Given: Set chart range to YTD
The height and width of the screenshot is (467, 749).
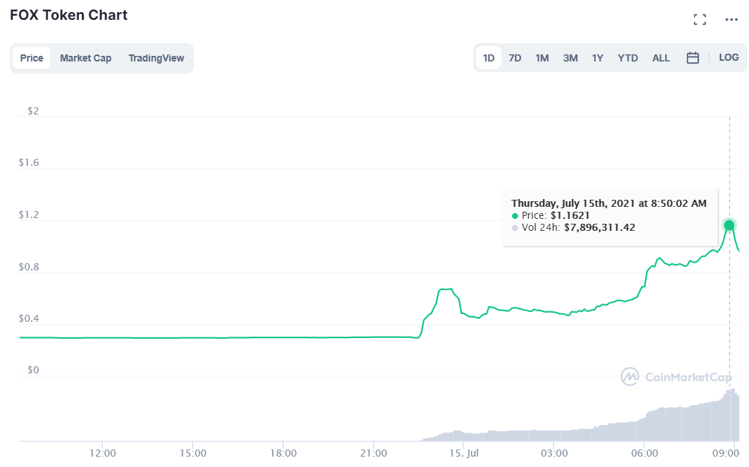Looking at the screenshot, I should coord(627,58).
